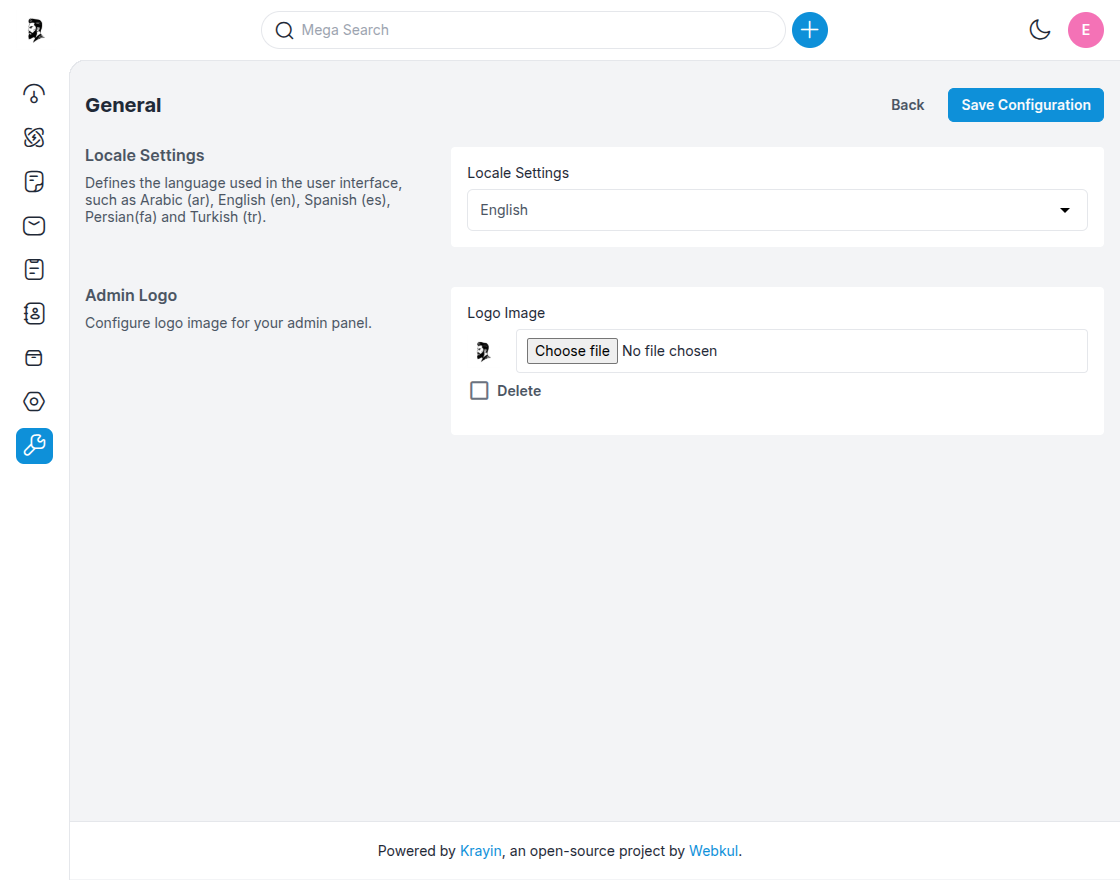Click the Choose file button

pos(572,351)
